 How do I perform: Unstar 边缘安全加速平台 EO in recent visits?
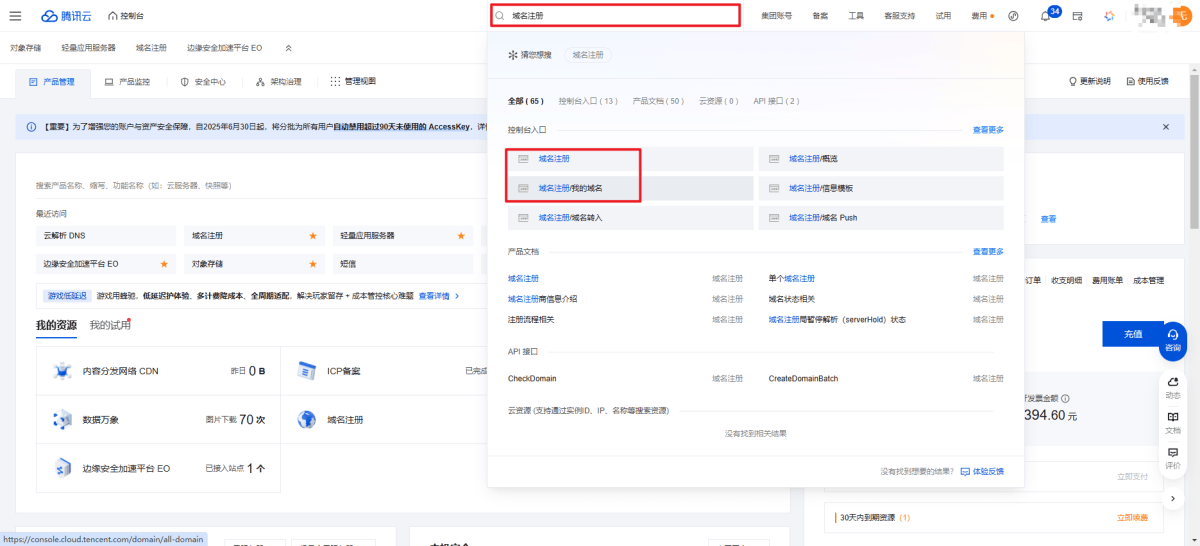point(164,264)
